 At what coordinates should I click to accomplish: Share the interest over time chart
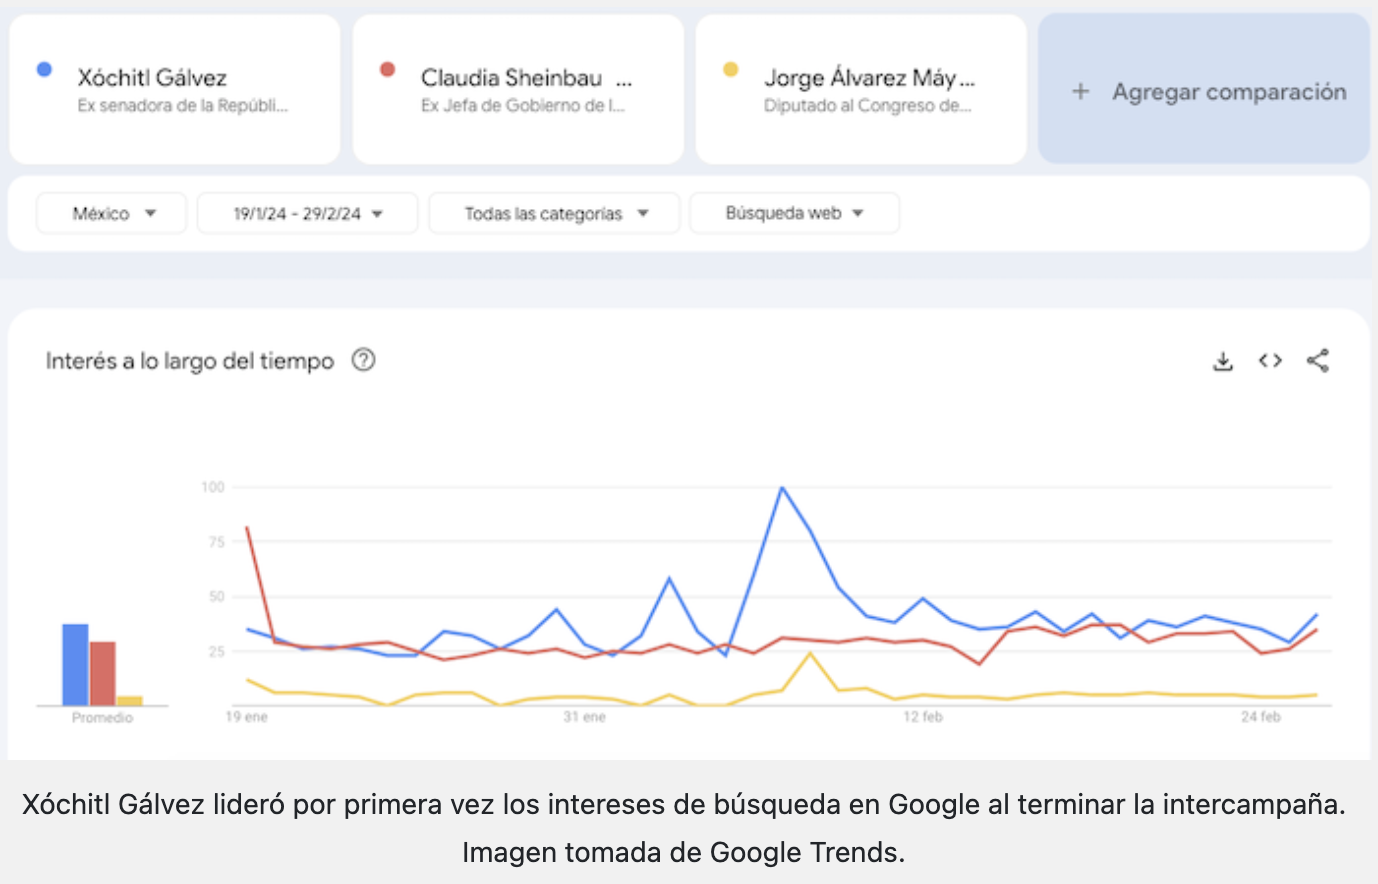(1318, 361)
